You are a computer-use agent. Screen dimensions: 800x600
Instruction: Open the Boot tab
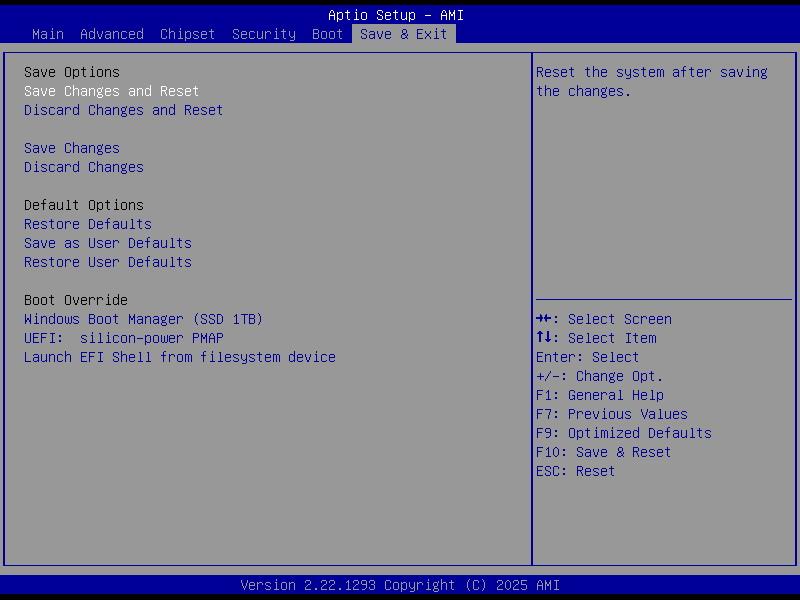click(x=328, y=34)
